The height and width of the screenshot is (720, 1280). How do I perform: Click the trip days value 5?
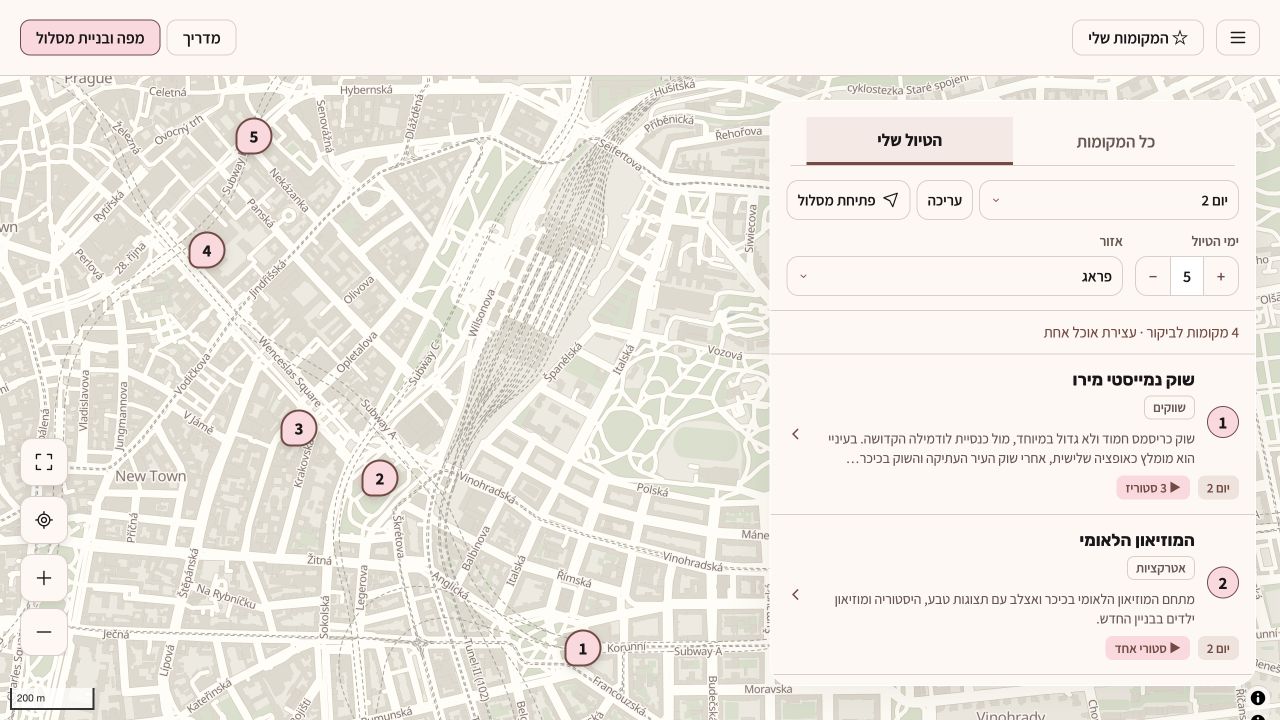pyautogui.click(x=1187, y=276)
